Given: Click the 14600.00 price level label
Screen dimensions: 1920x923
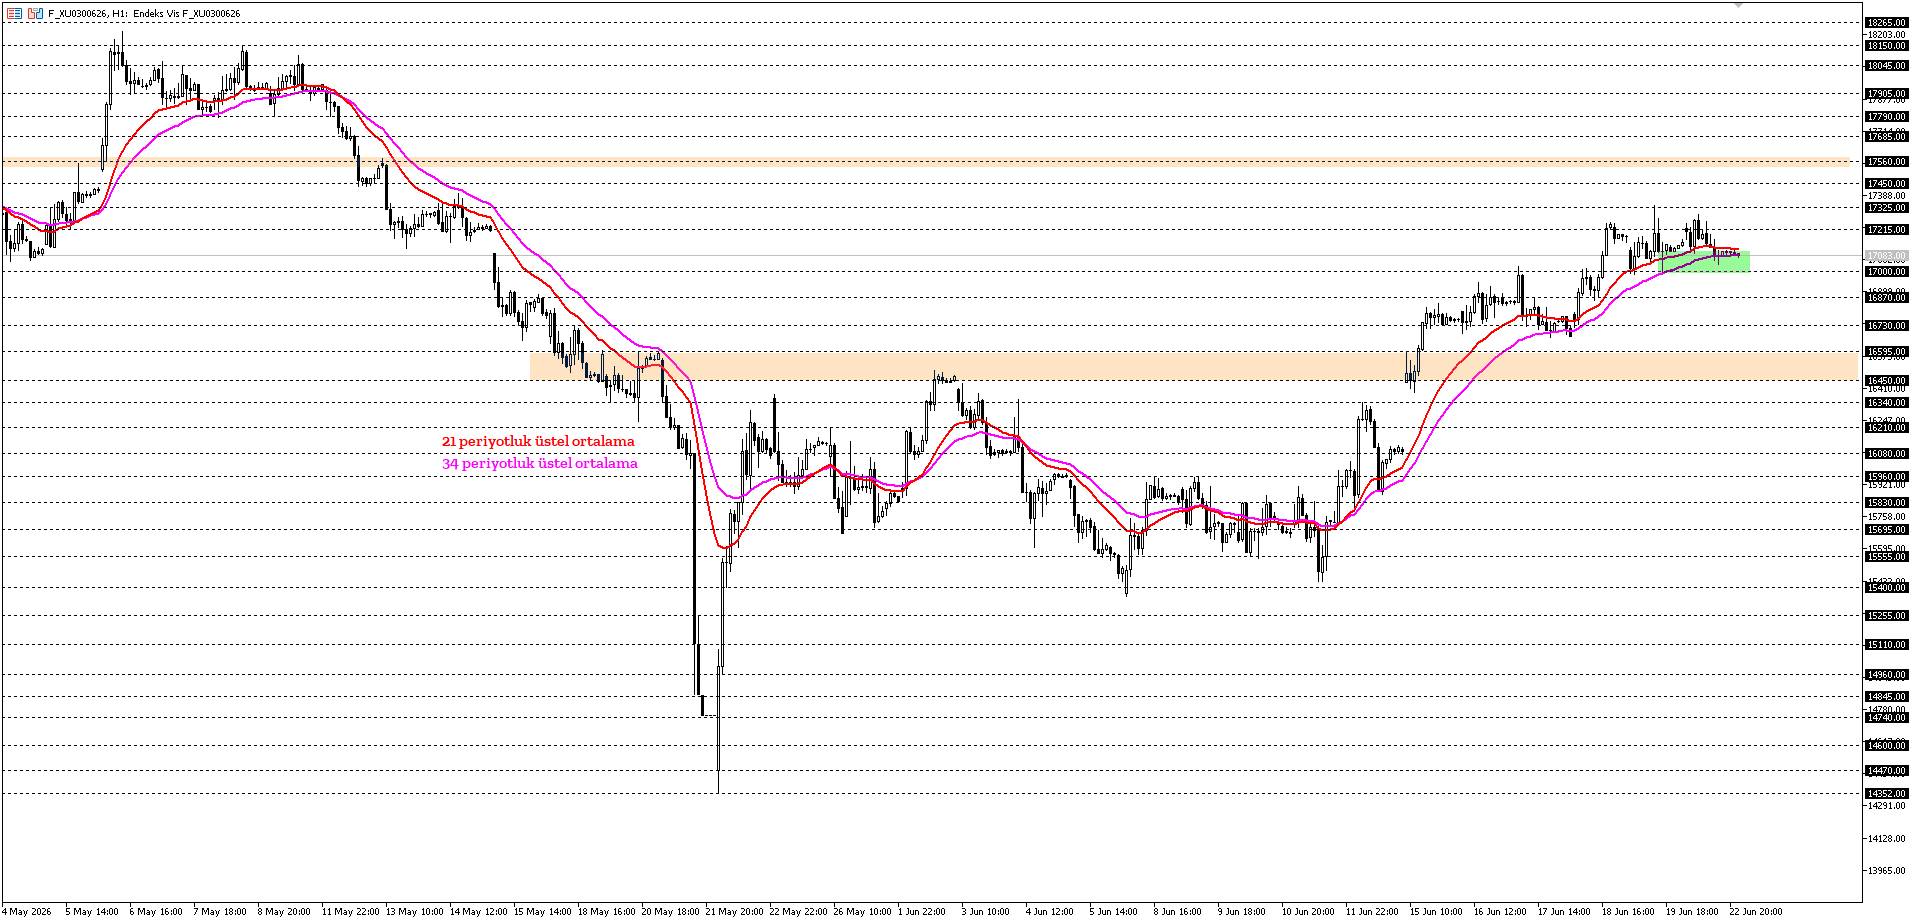Looking at the screenshot, I should [x=1886, y=746].
